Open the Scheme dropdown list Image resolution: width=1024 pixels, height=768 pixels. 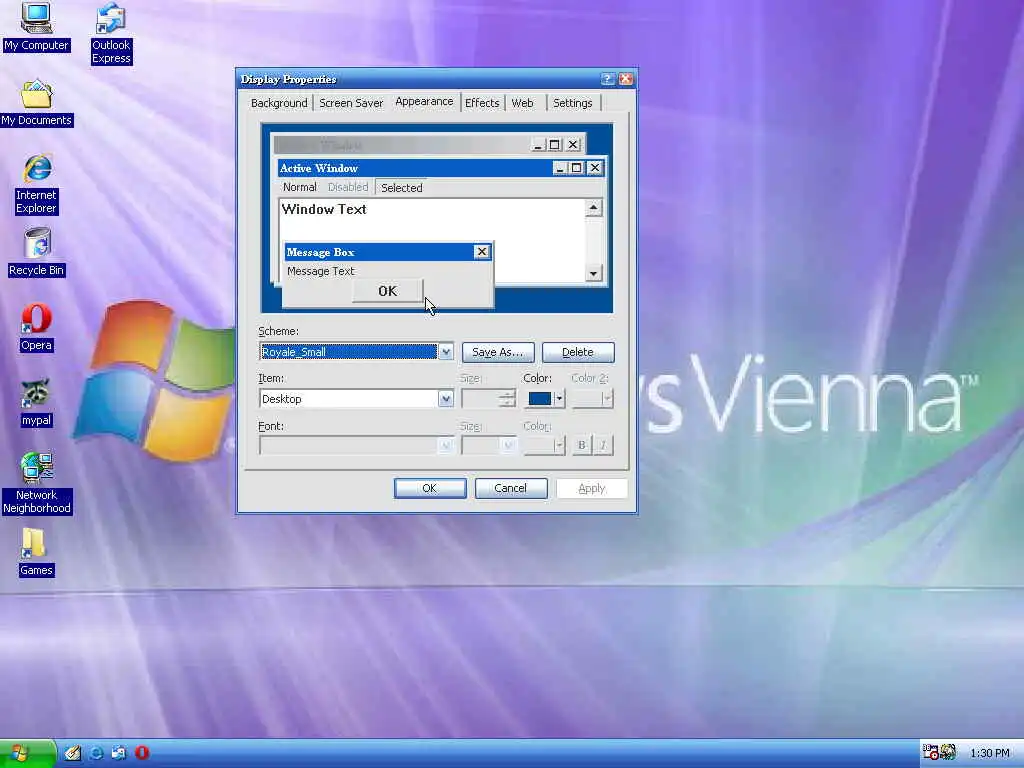(445, 352)
